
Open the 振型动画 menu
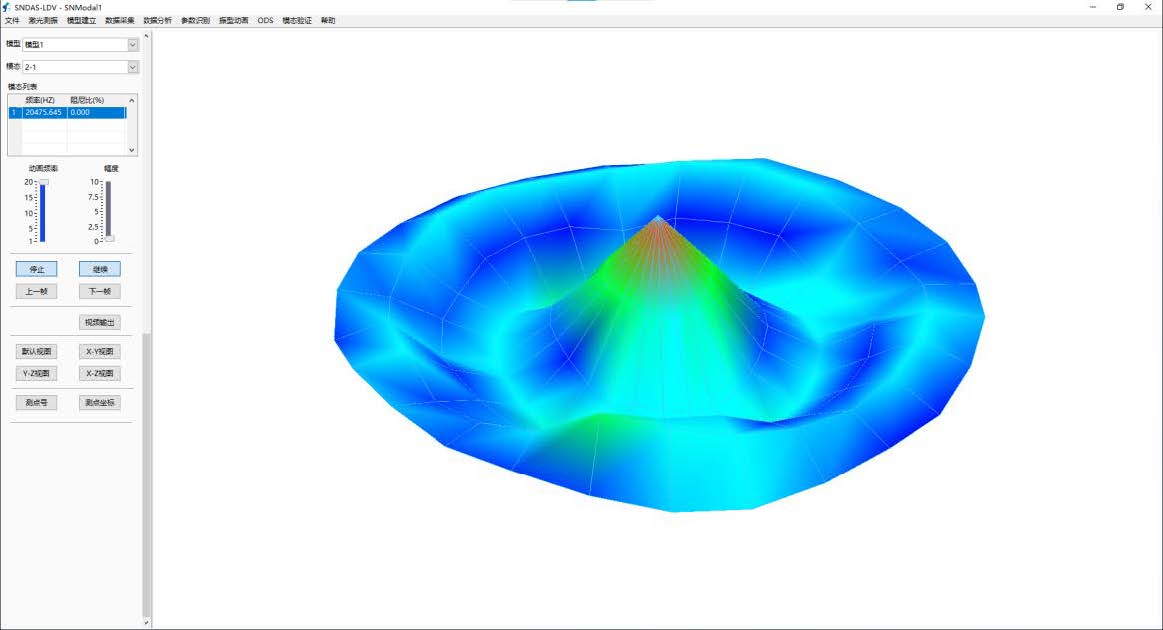click(233, 20)
